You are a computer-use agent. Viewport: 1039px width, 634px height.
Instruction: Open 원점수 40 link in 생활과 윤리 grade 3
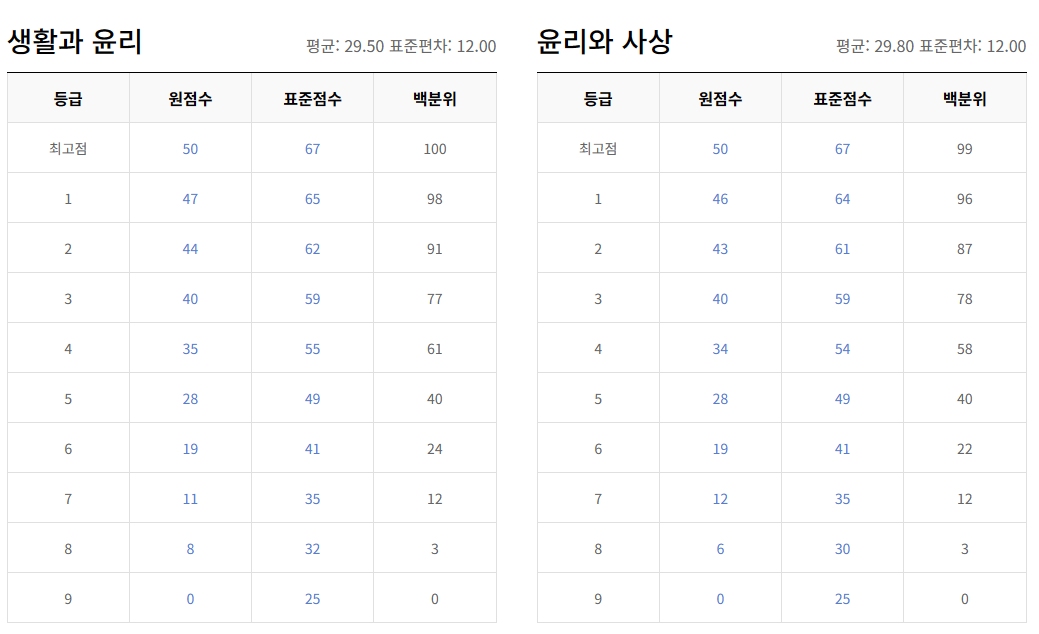click(190, 299)
